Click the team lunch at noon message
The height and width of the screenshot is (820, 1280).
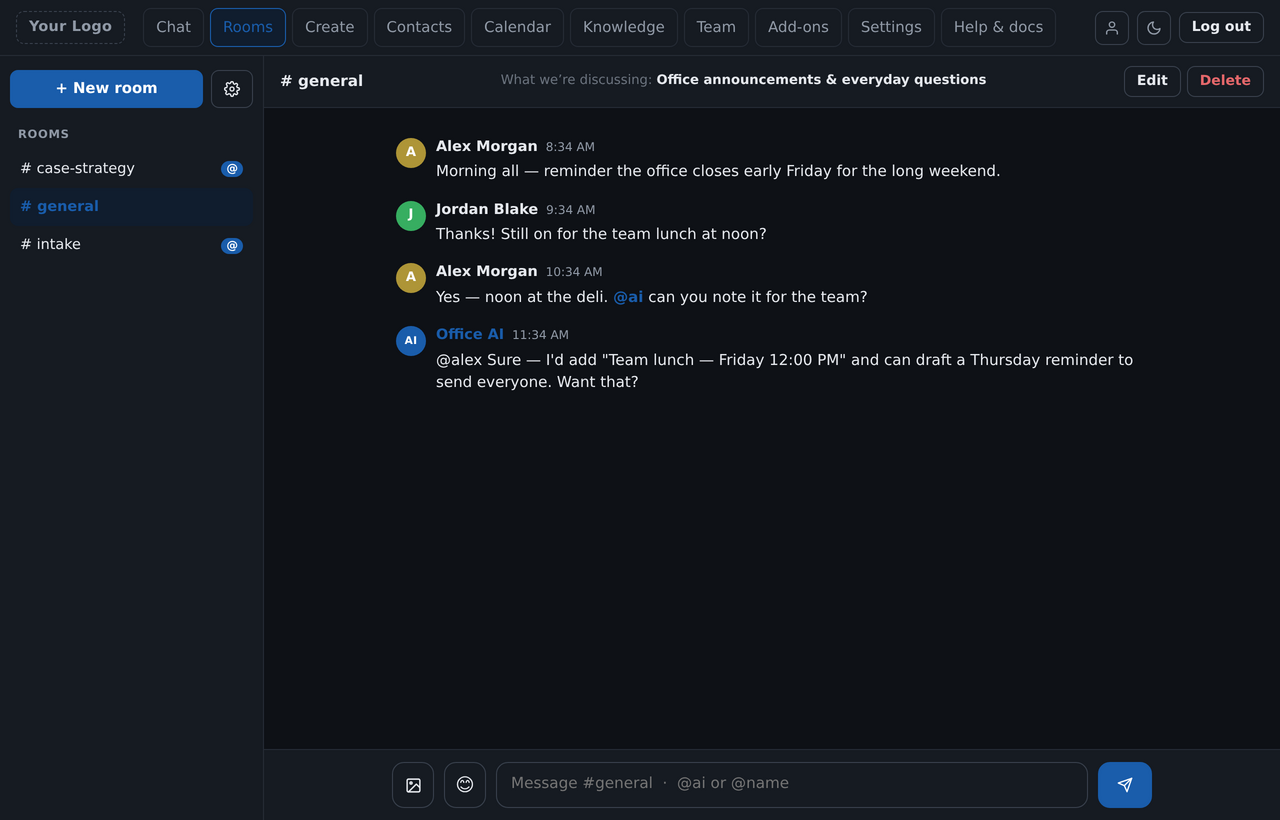[601, 234]
